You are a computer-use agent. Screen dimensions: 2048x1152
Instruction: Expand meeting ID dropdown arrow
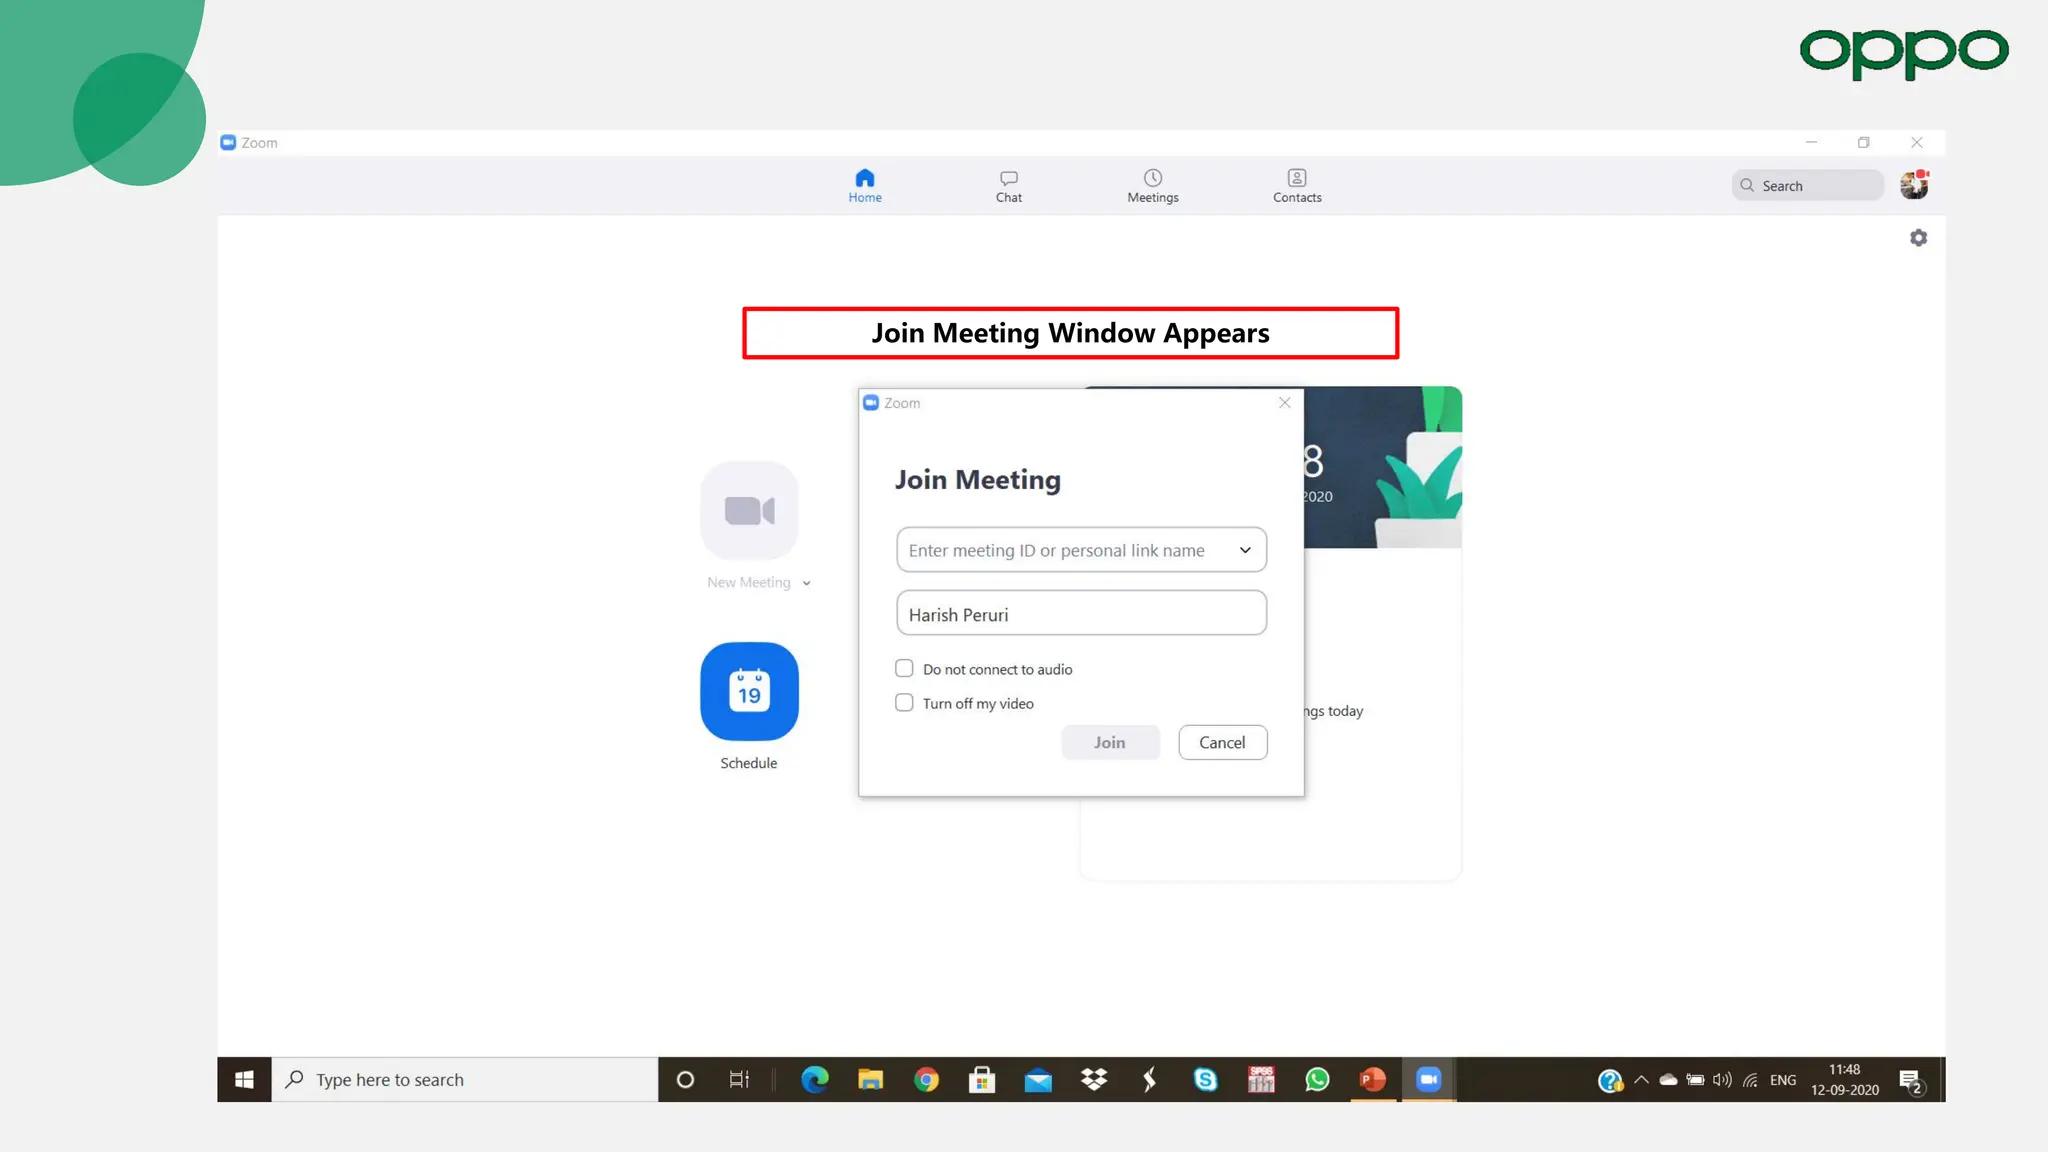(1245, 550)
